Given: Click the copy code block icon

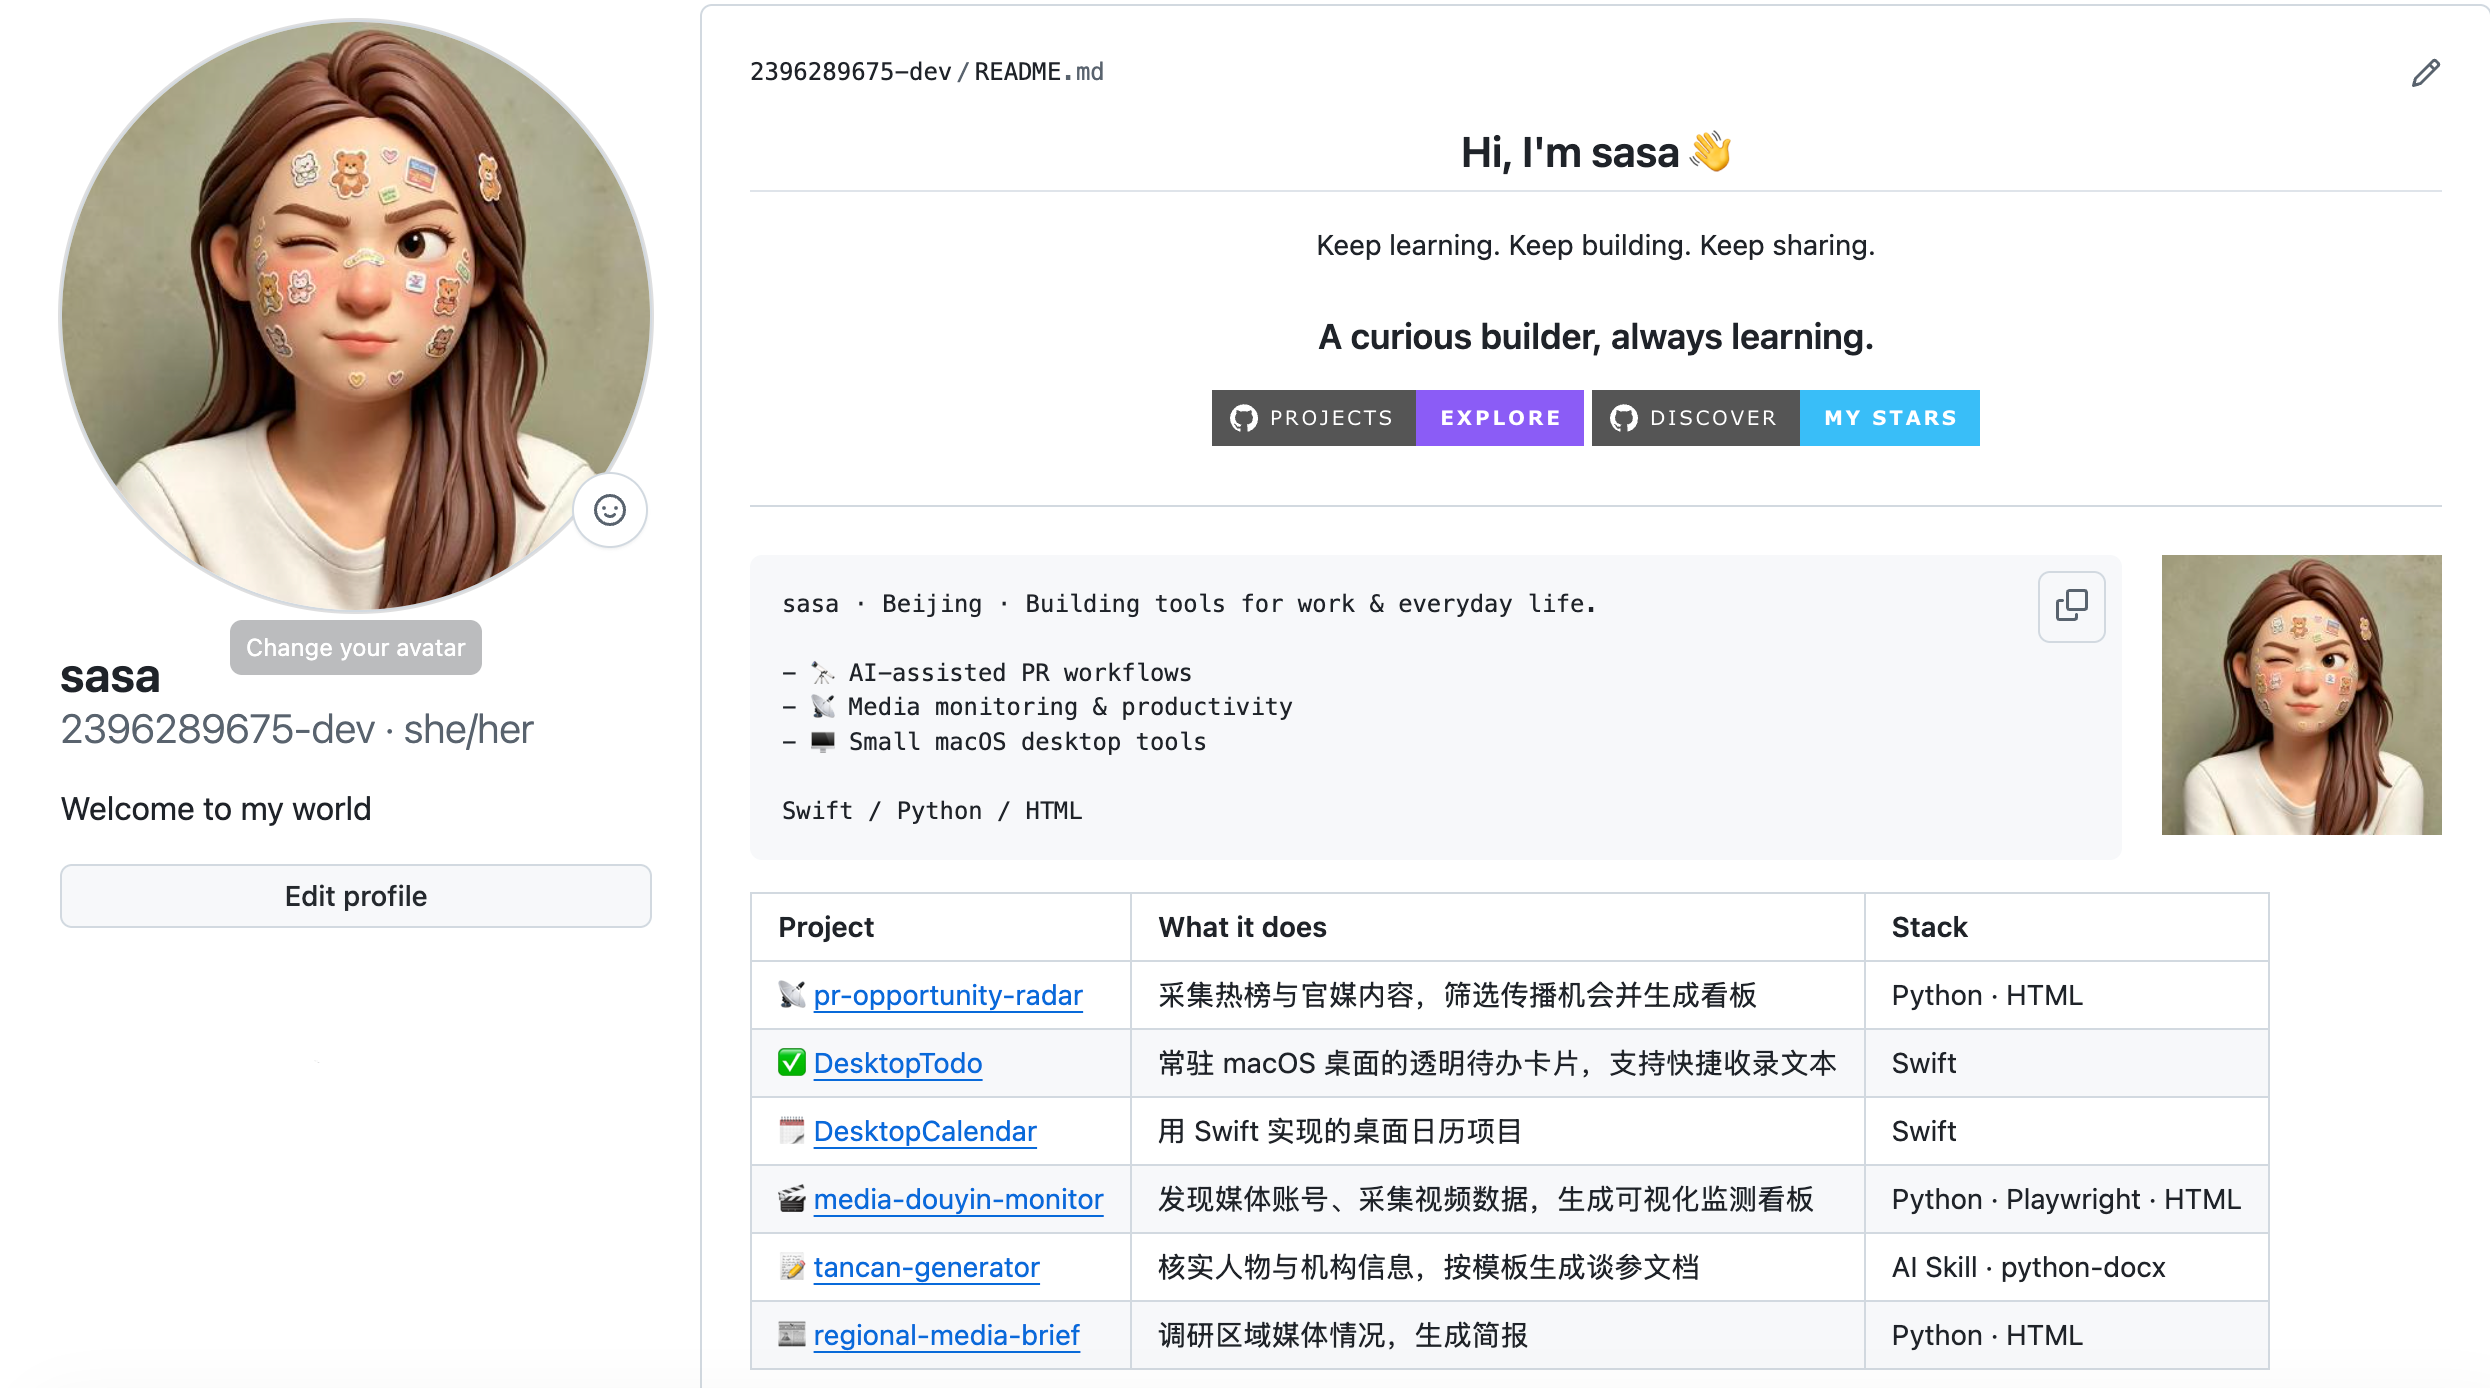Looking at the screenshot, I should (2071, 606).
